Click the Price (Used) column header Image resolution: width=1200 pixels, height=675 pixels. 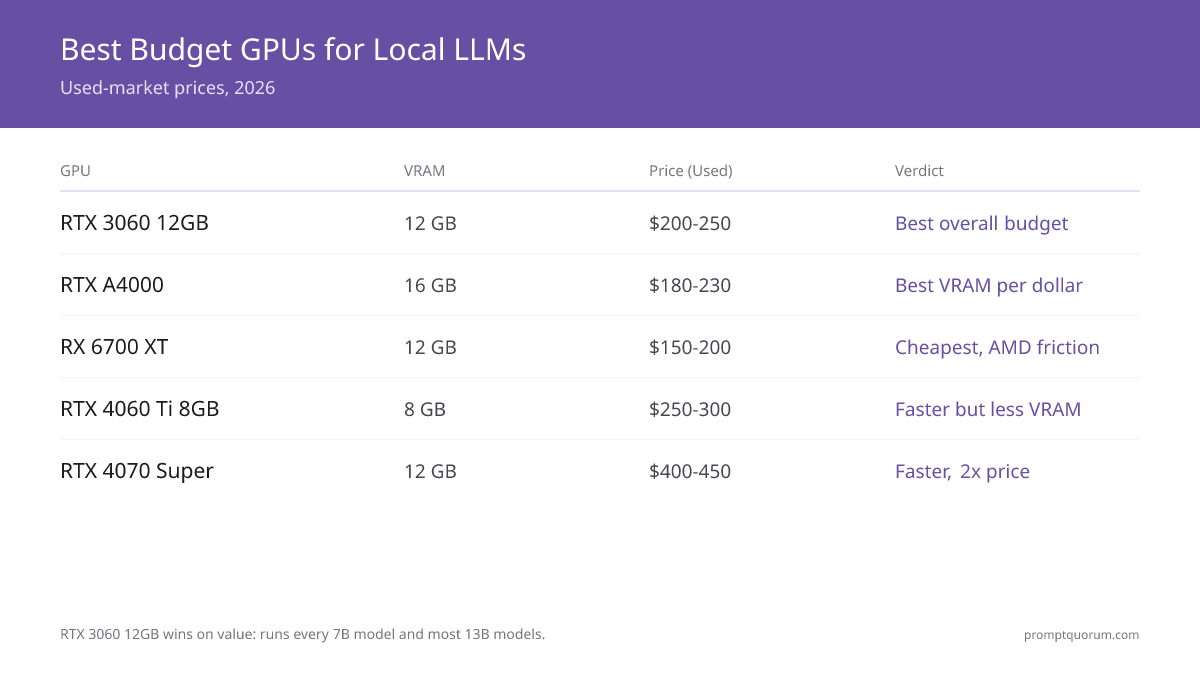pyautogui.click(x=691, y=171)
